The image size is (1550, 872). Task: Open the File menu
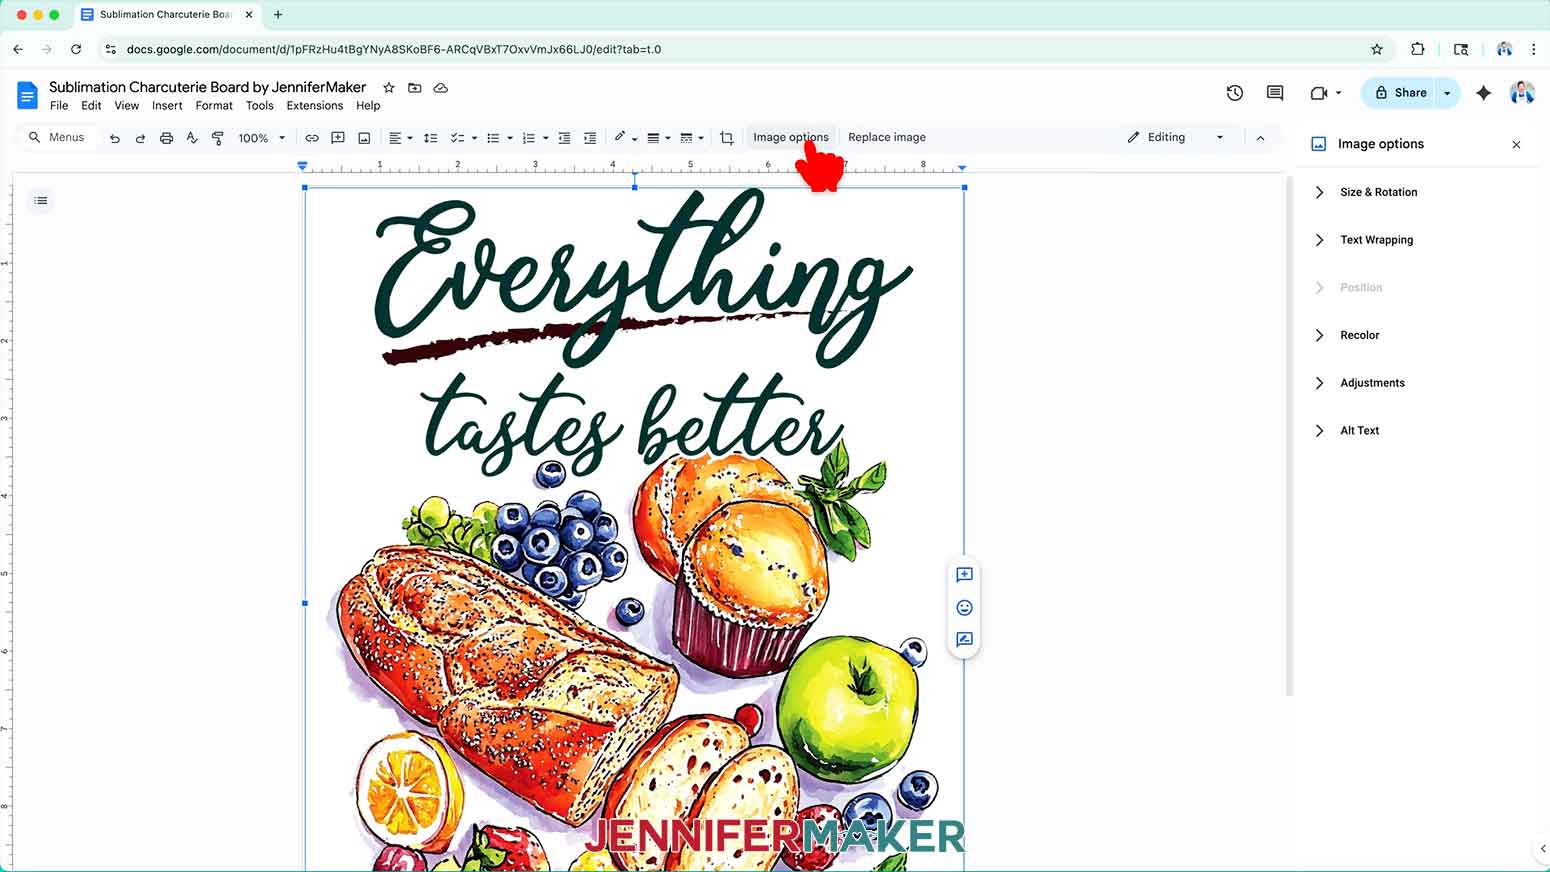click(x=59, y=106)
